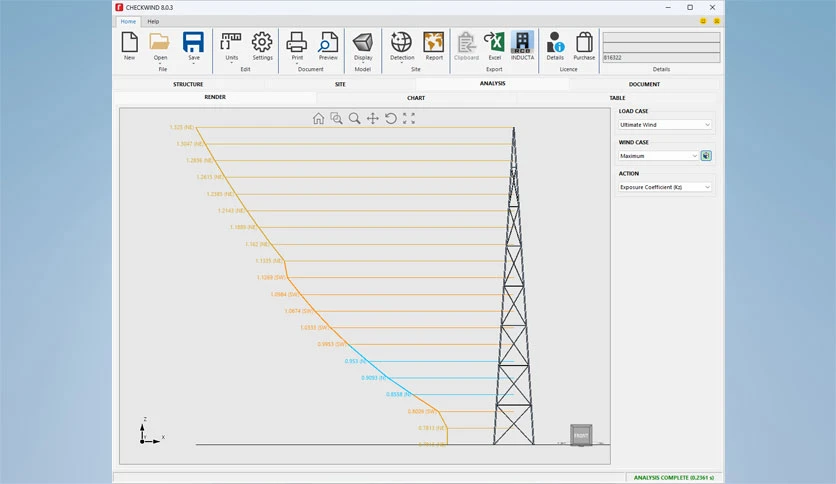Go to the SITE tab
The height and width of the screenshot is (484, 836).
pos(340,84)
